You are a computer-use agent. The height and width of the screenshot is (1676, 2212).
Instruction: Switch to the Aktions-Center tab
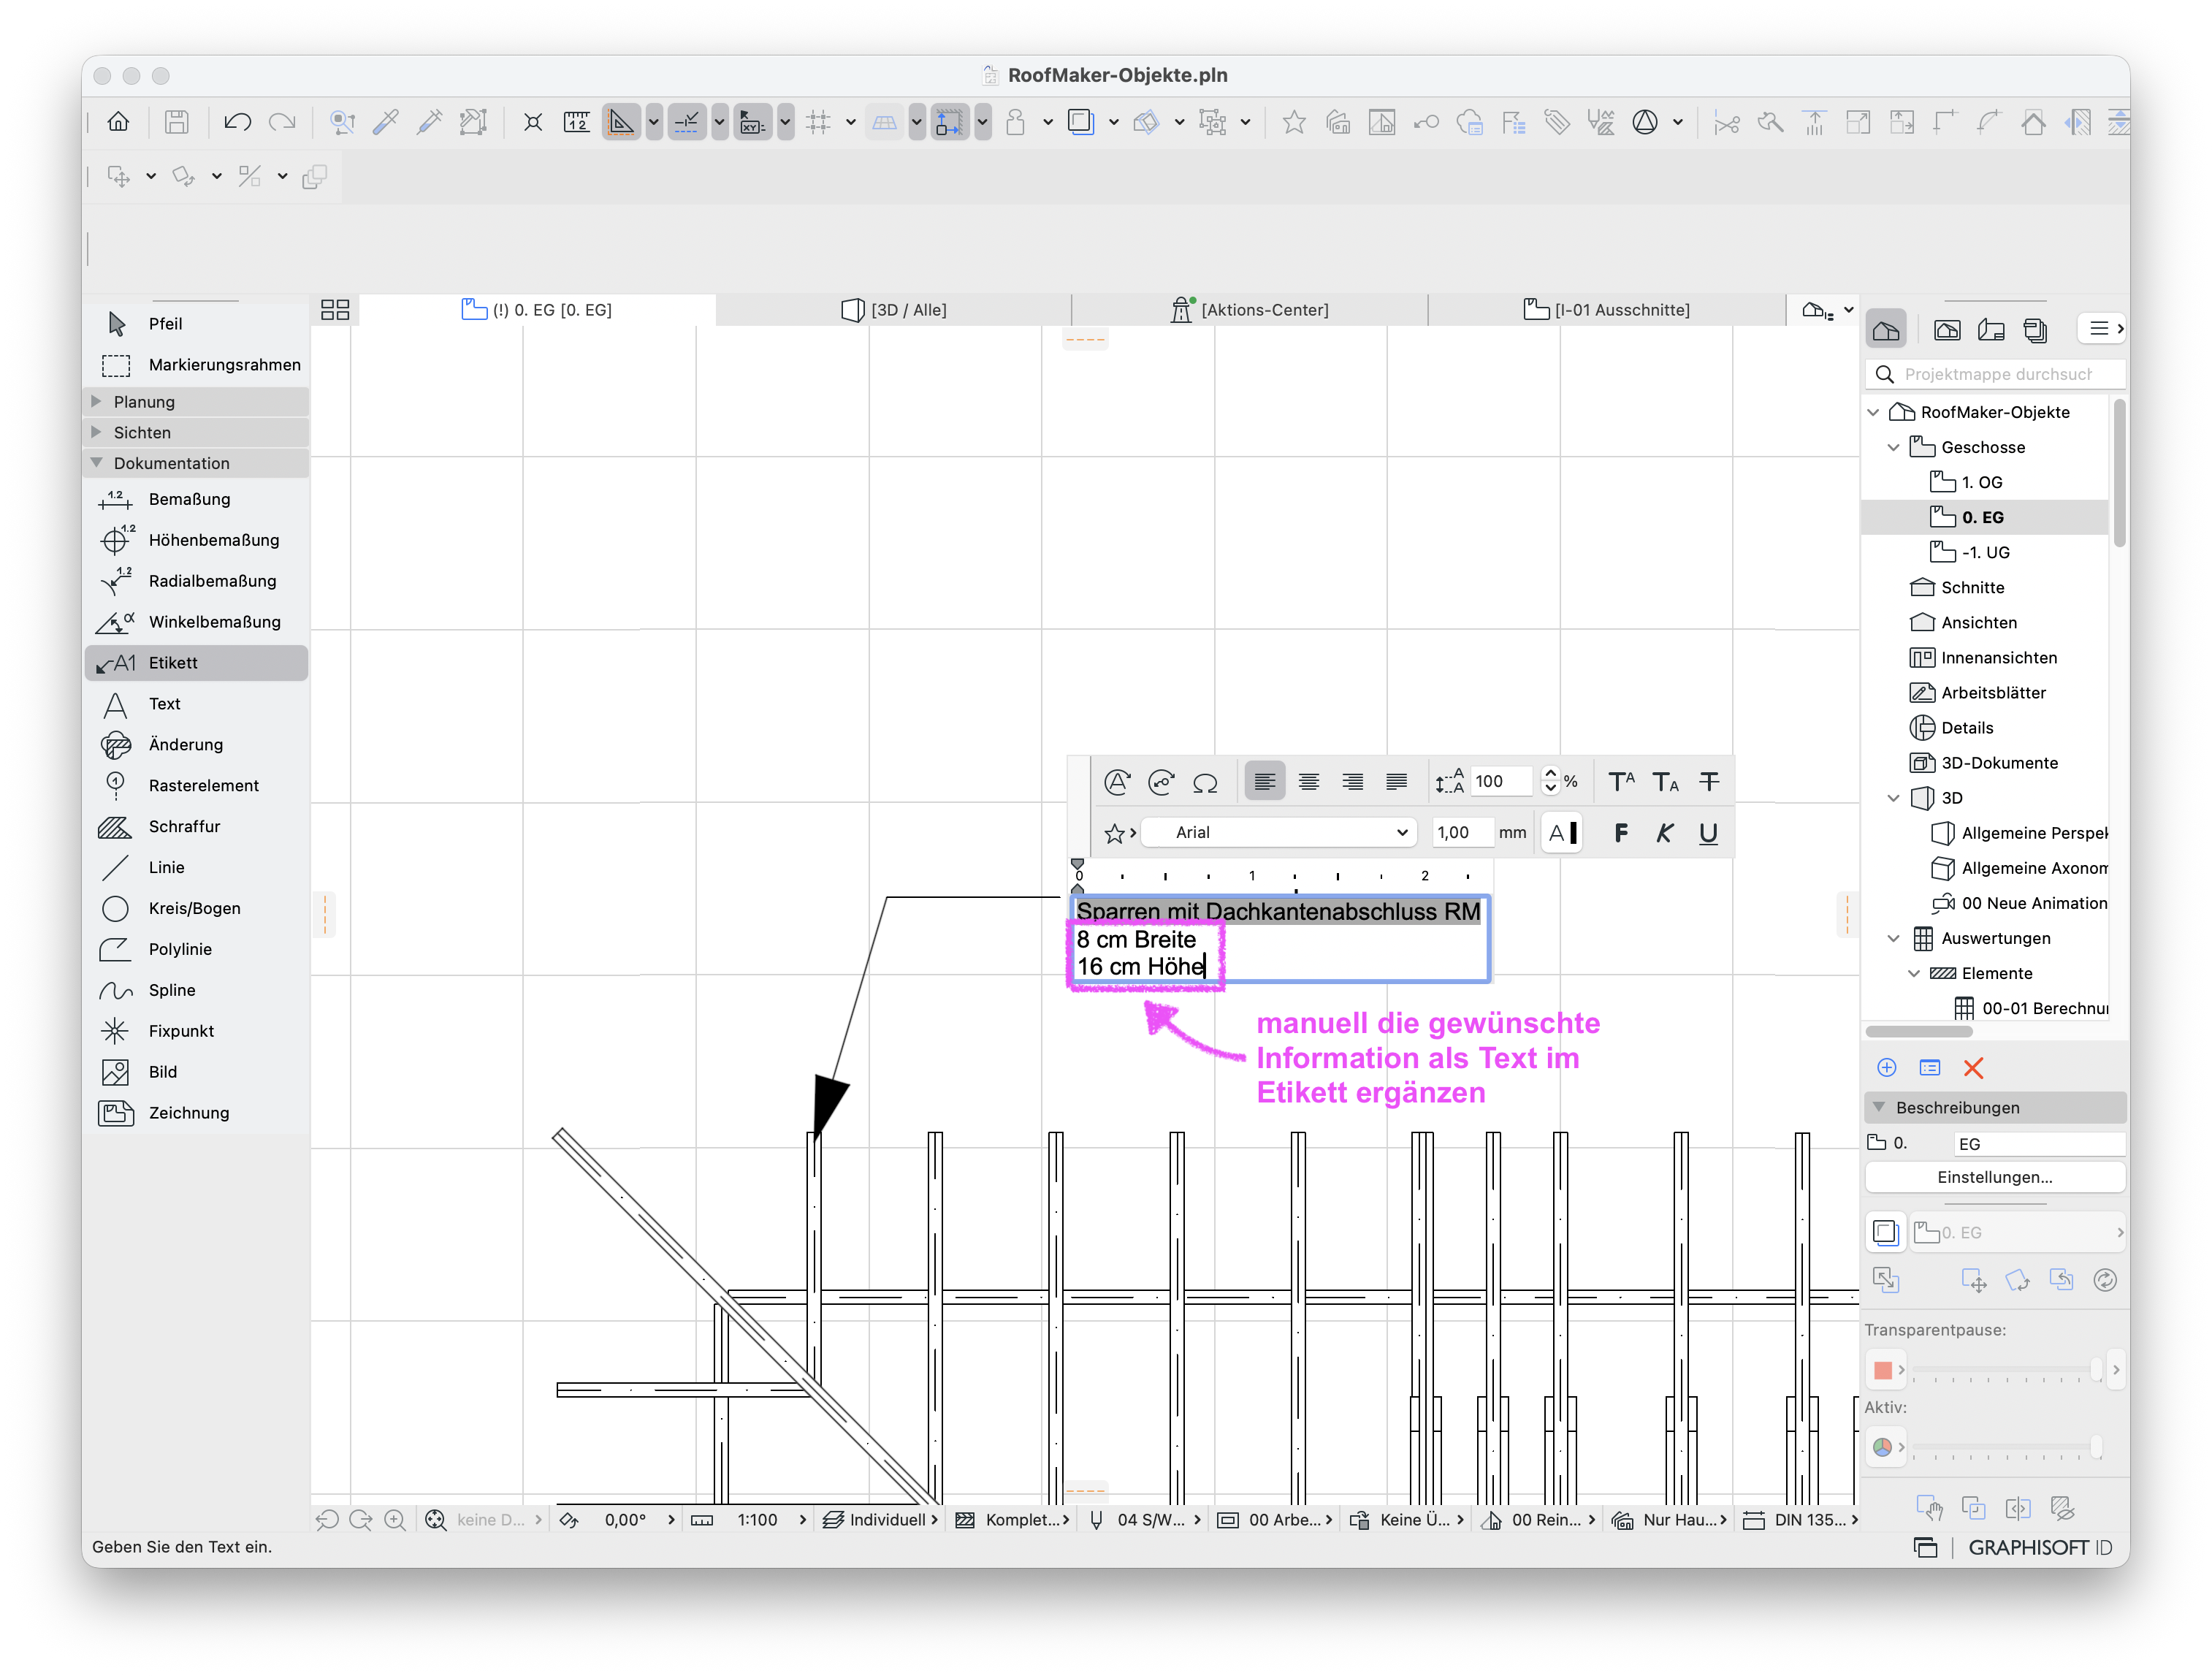tap(1250, 310)
